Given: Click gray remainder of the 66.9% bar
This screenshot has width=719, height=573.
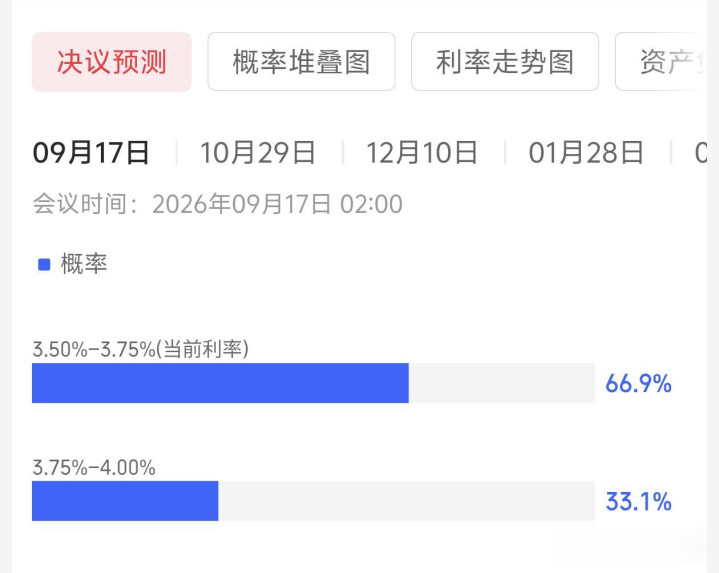Looking at the screenshot, I should click(x=502, y=383).
